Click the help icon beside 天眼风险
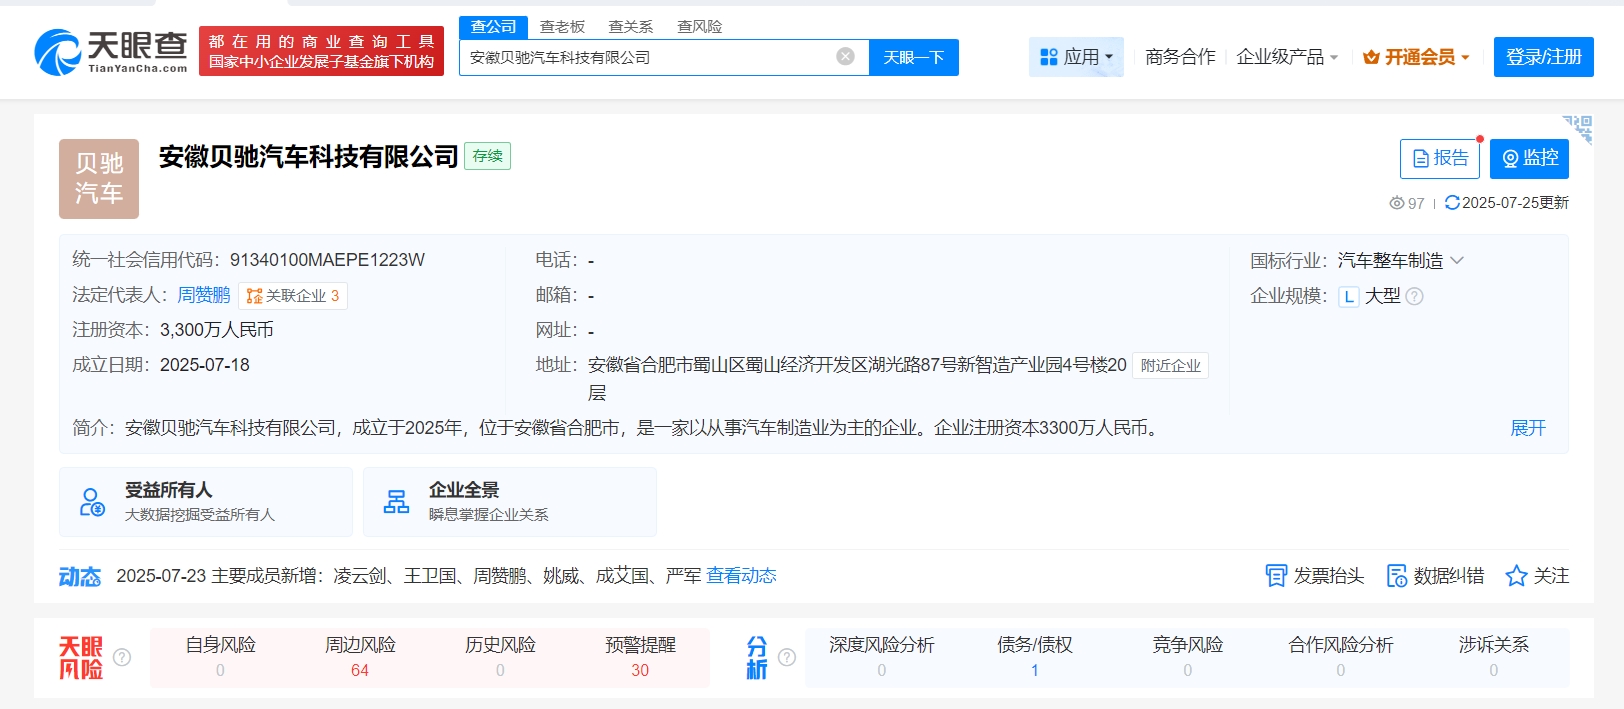 (x=122, y=657)
